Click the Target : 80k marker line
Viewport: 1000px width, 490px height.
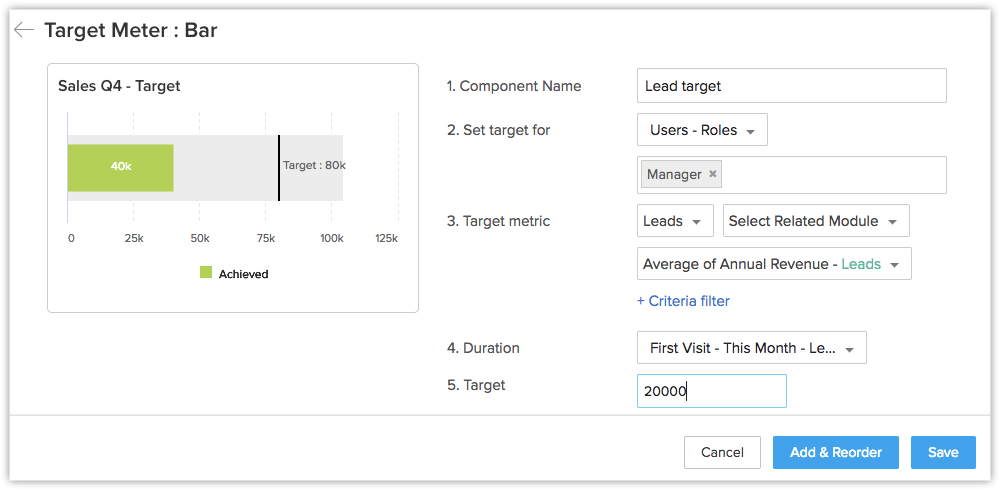click(279, 167)
